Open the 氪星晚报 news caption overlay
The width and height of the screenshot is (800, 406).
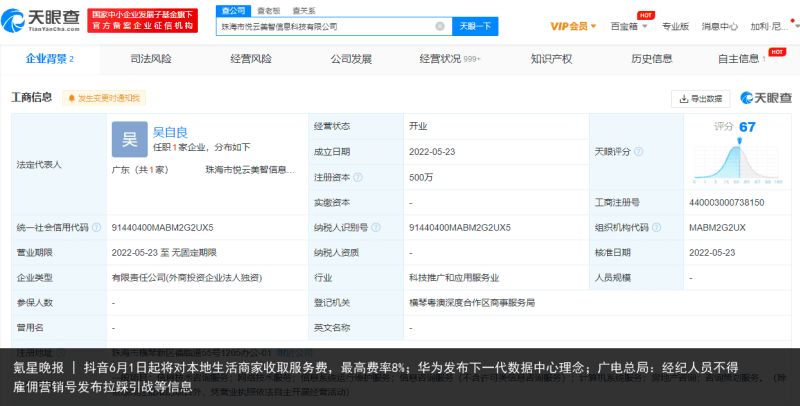coord(400,377)
